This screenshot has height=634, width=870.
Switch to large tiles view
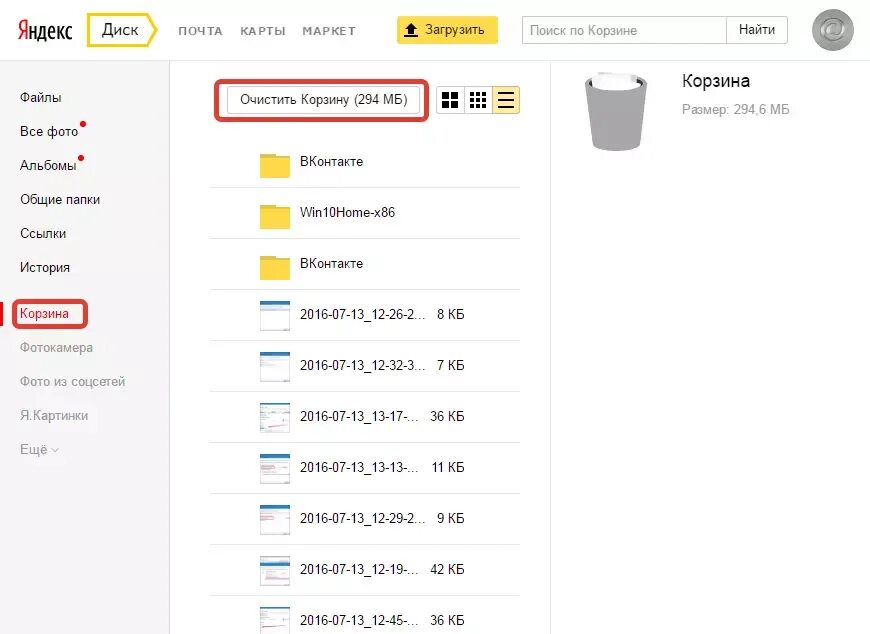[450, 100]
